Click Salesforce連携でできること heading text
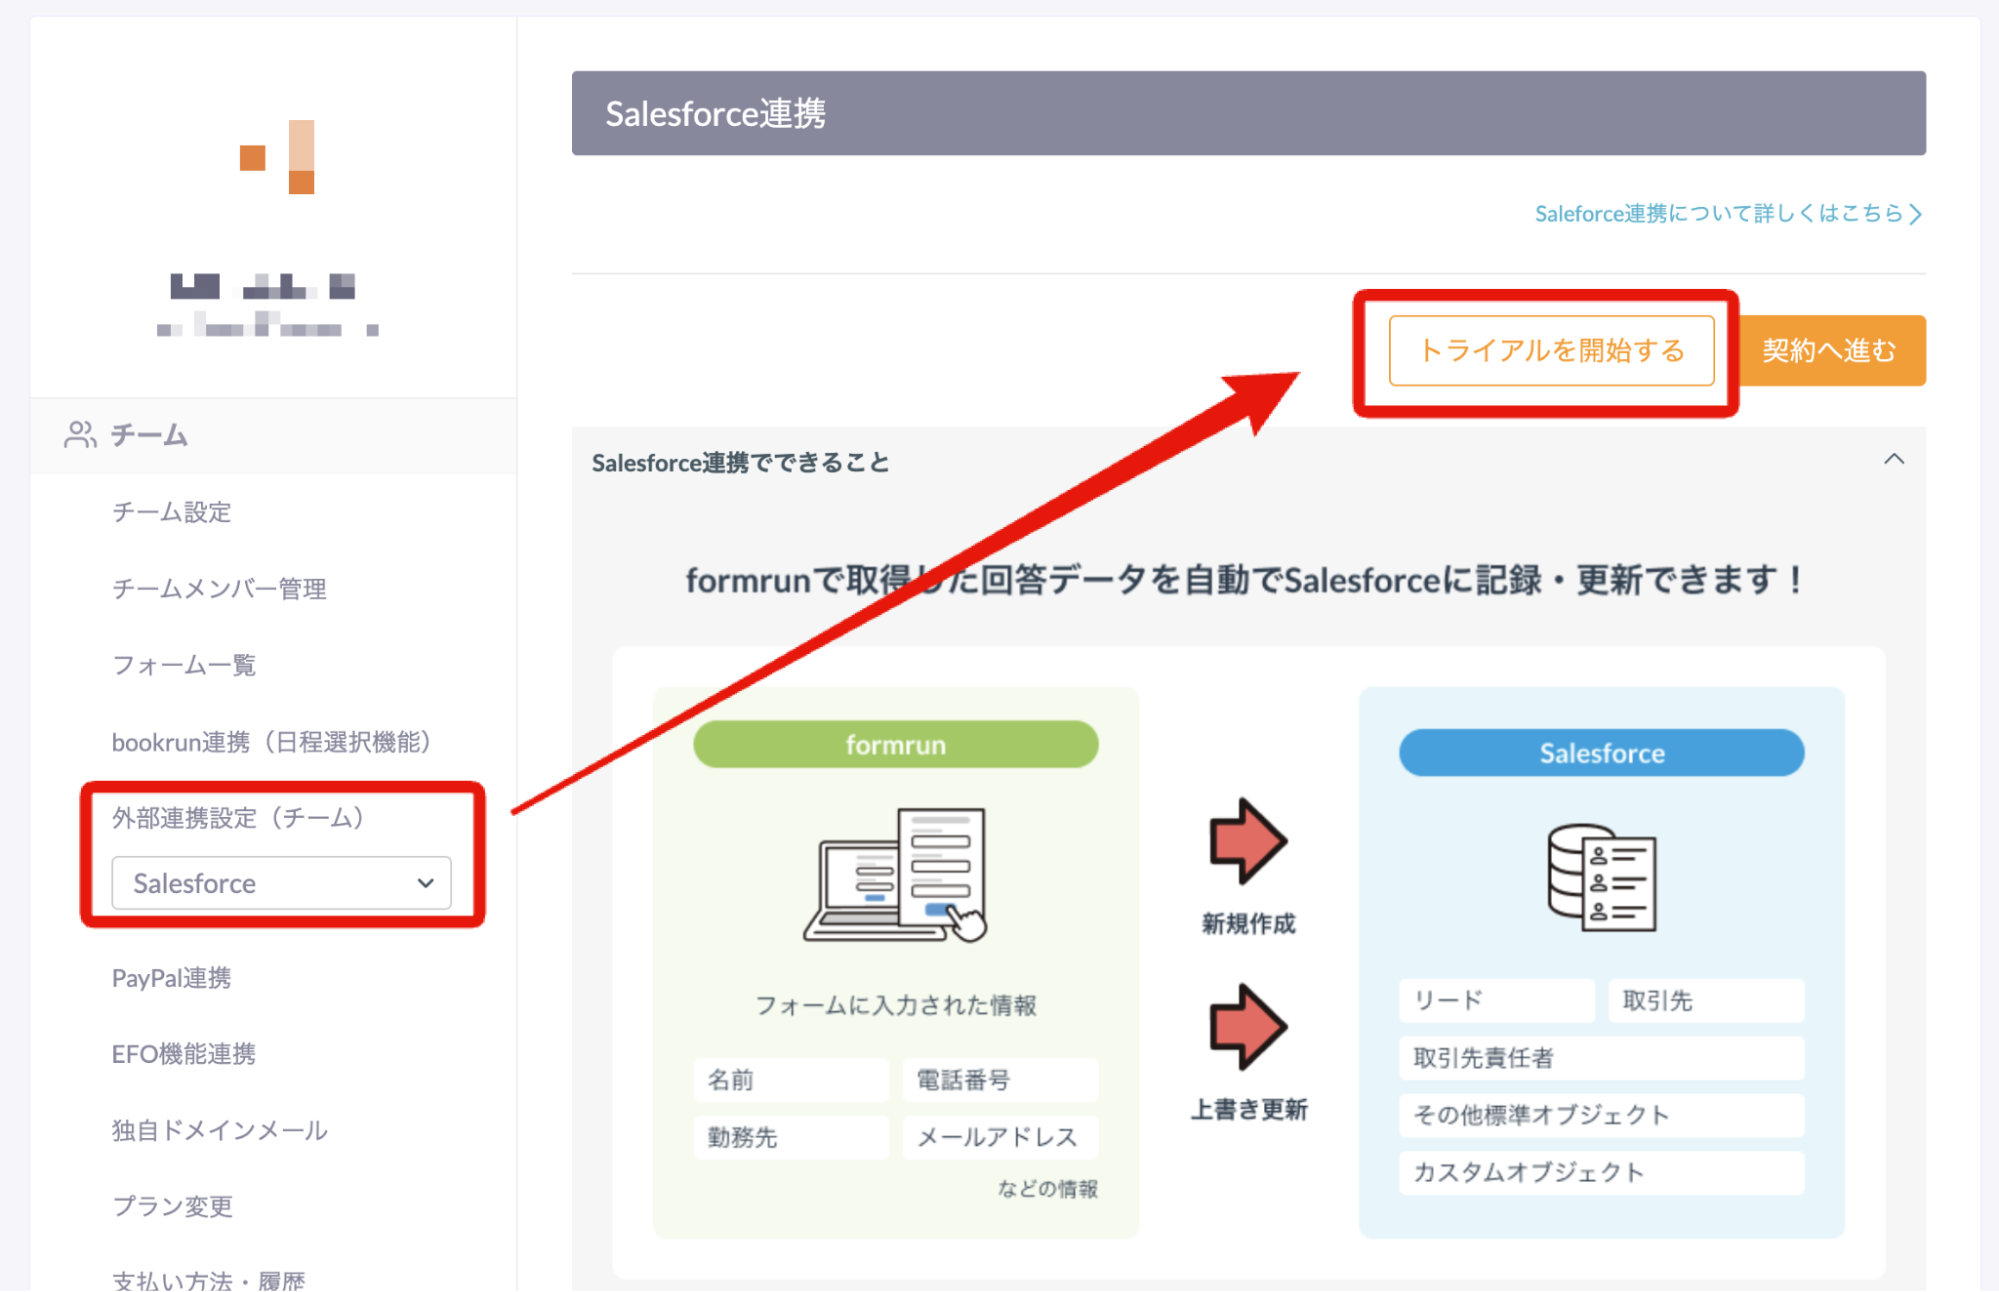 [x=740, y=463]
